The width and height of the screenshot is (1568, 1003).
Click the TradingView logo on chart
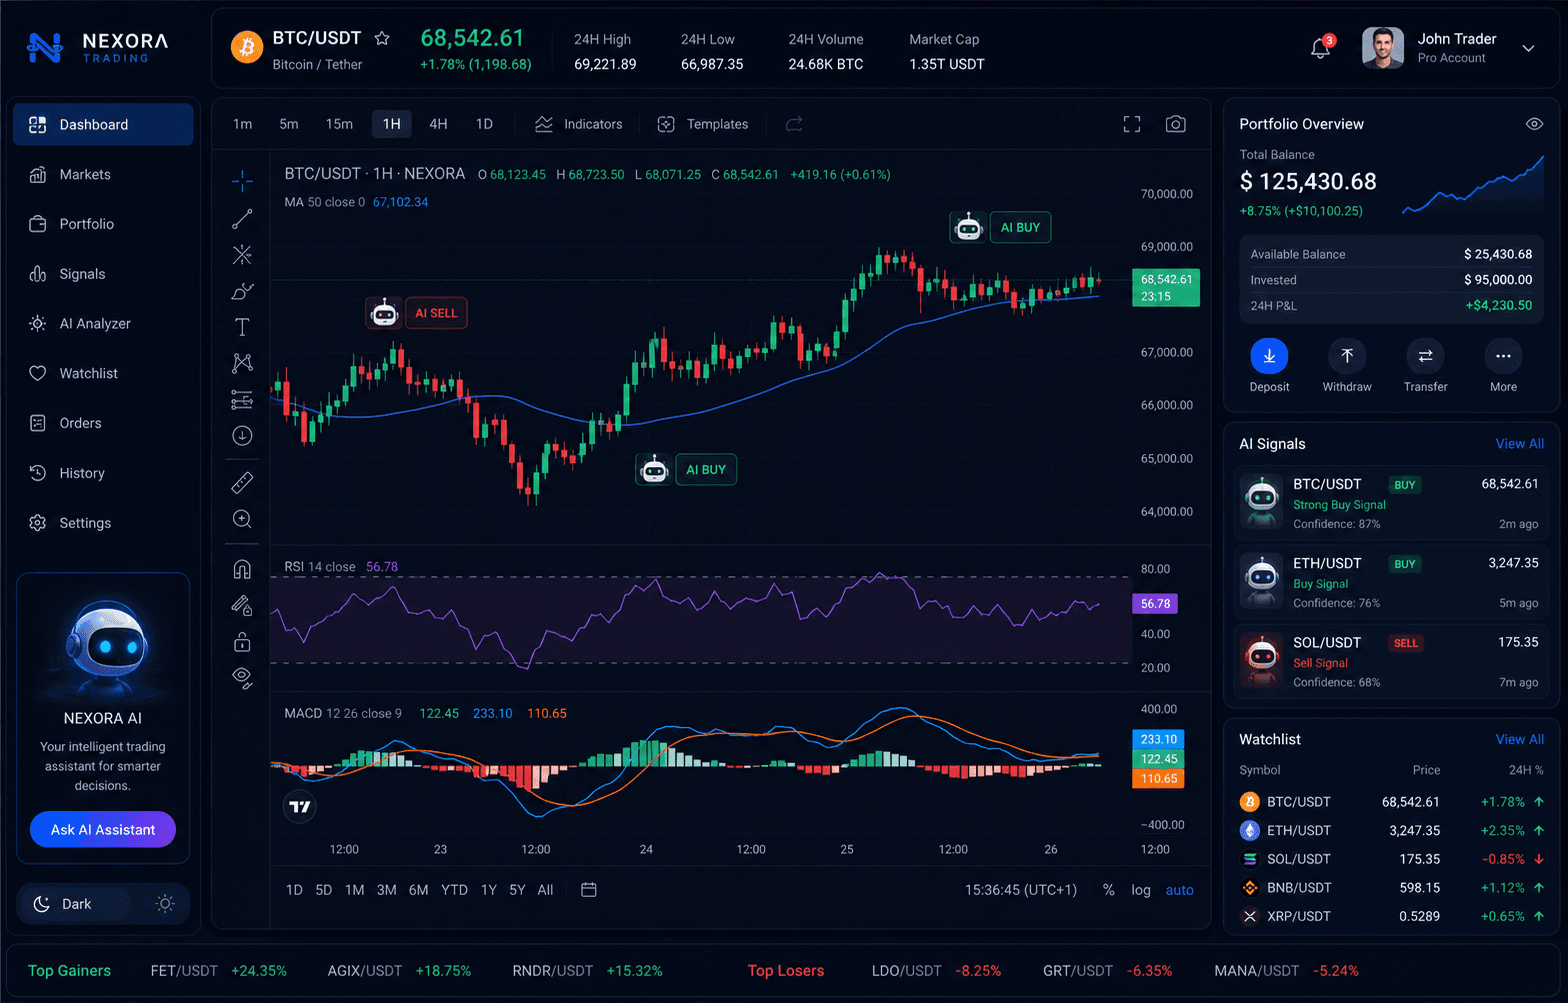[300, 806]
